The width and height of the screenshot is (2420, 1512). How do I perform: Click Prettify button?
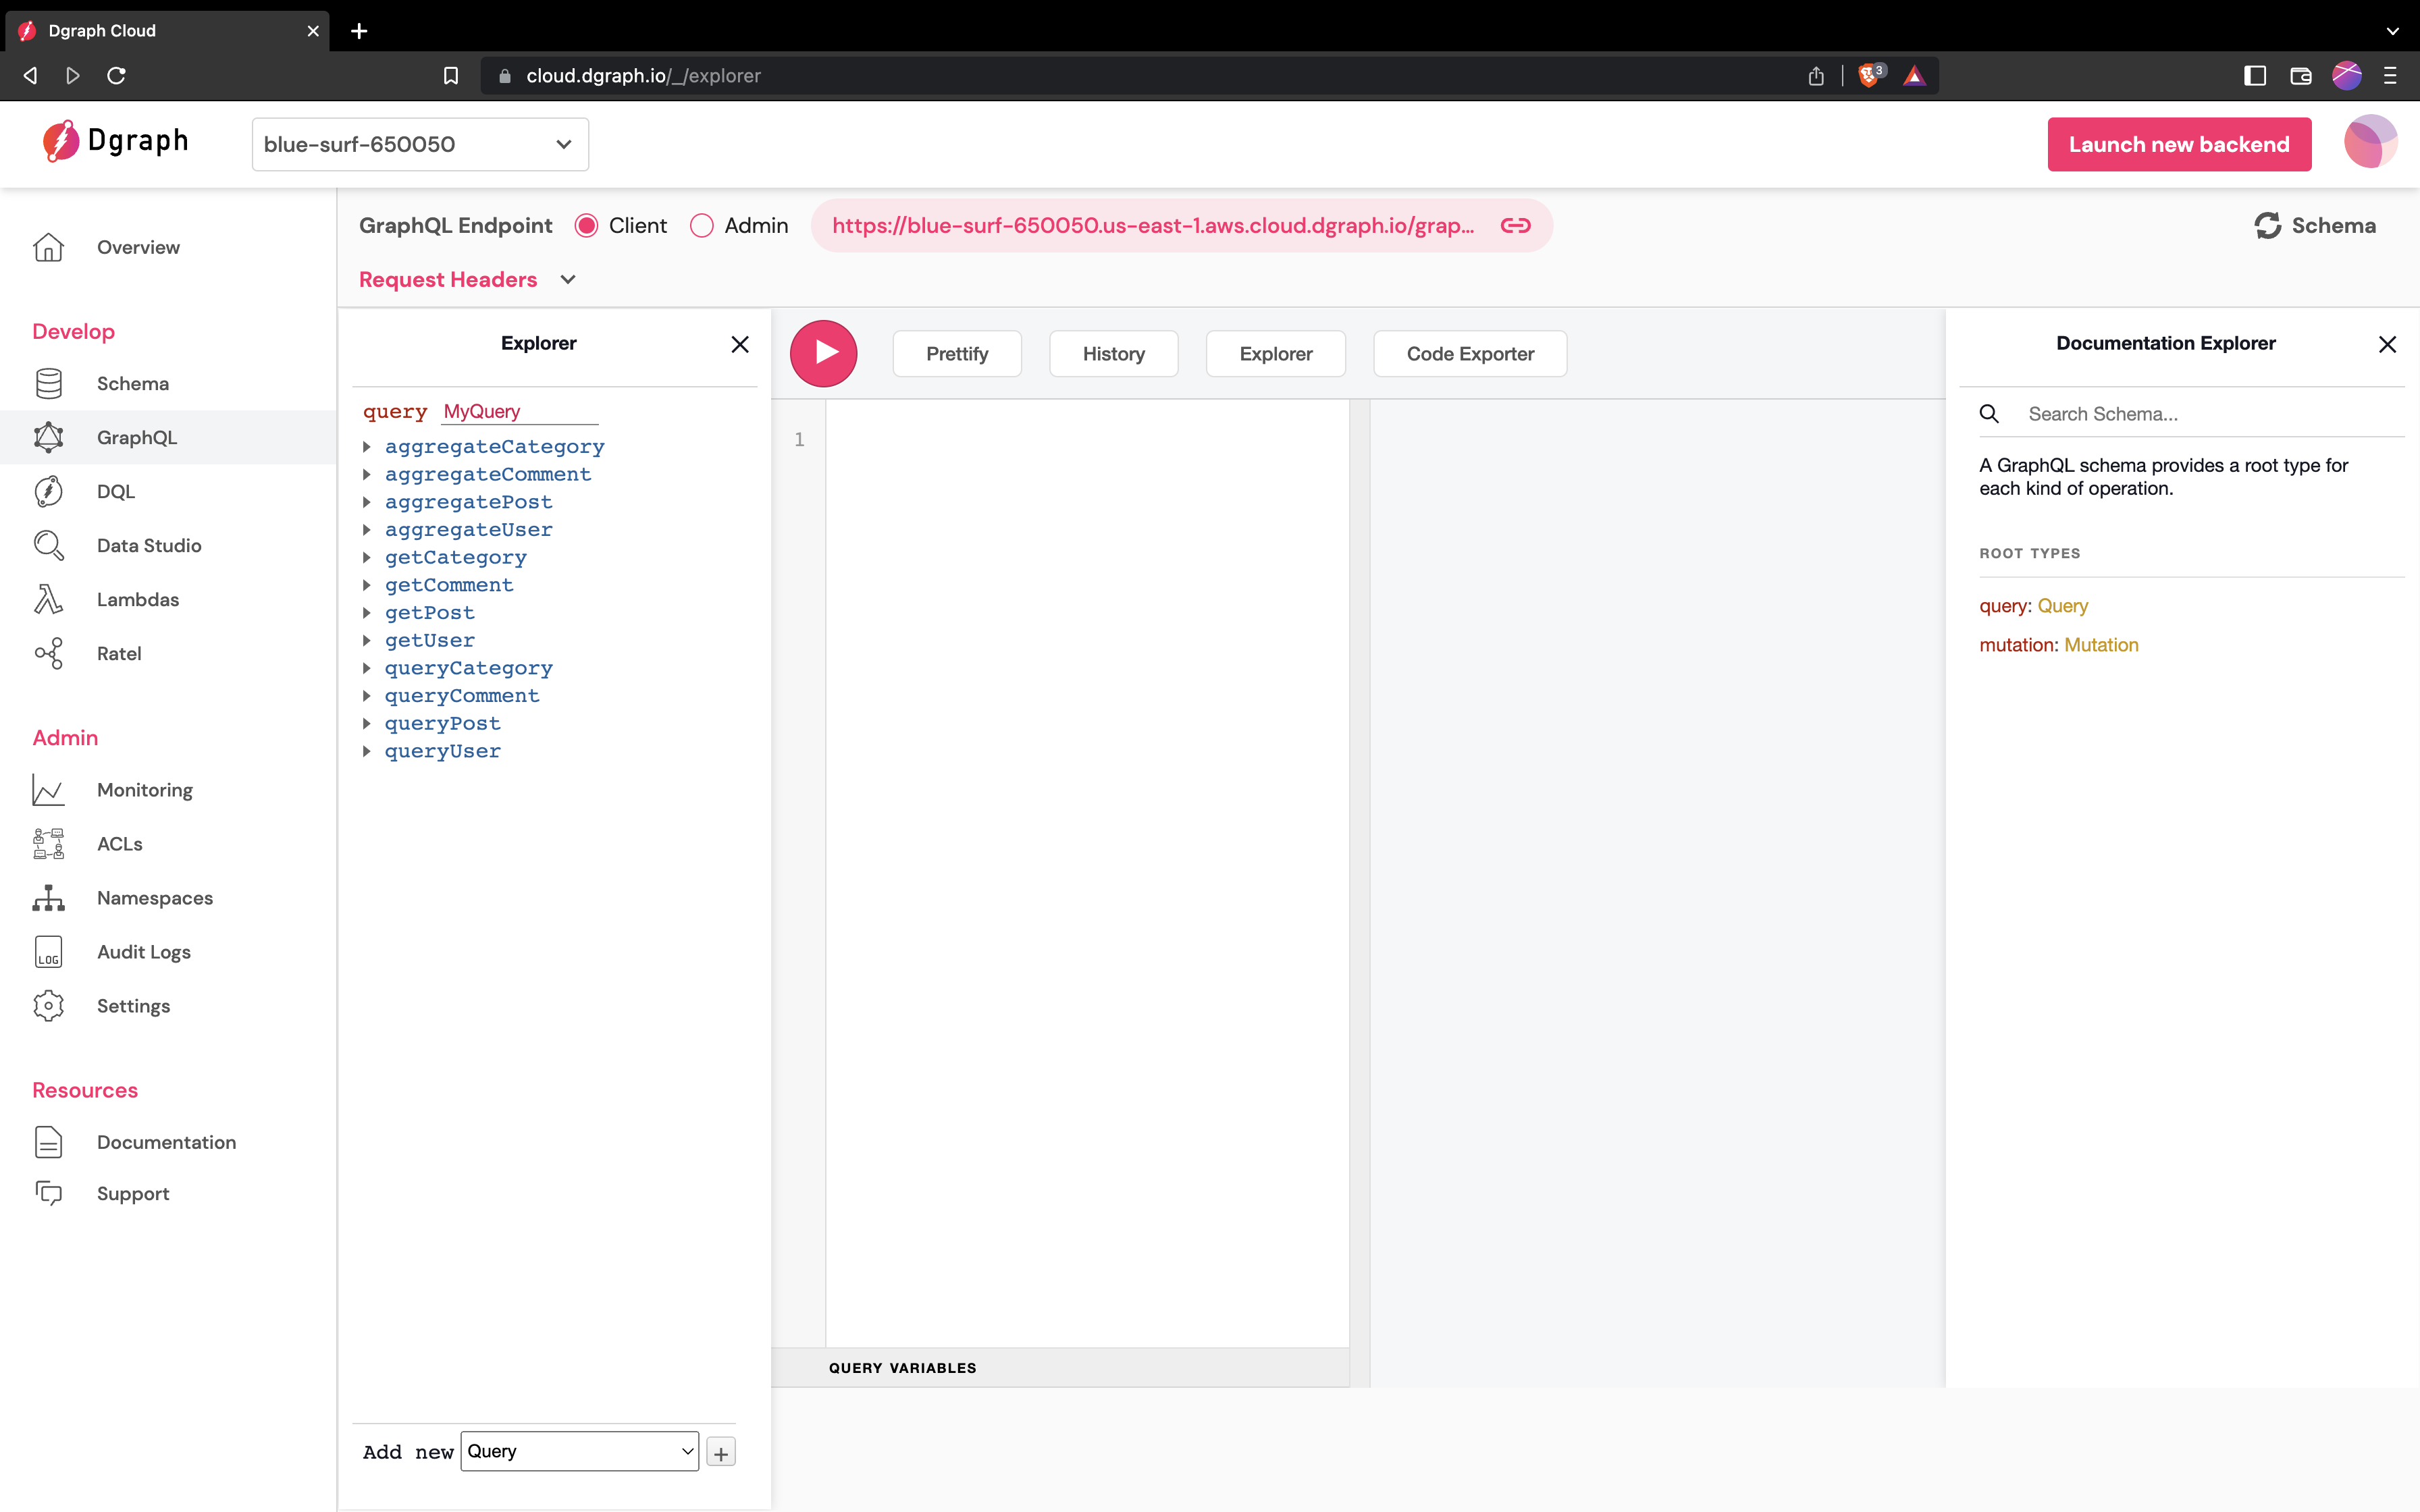[957, 354]
